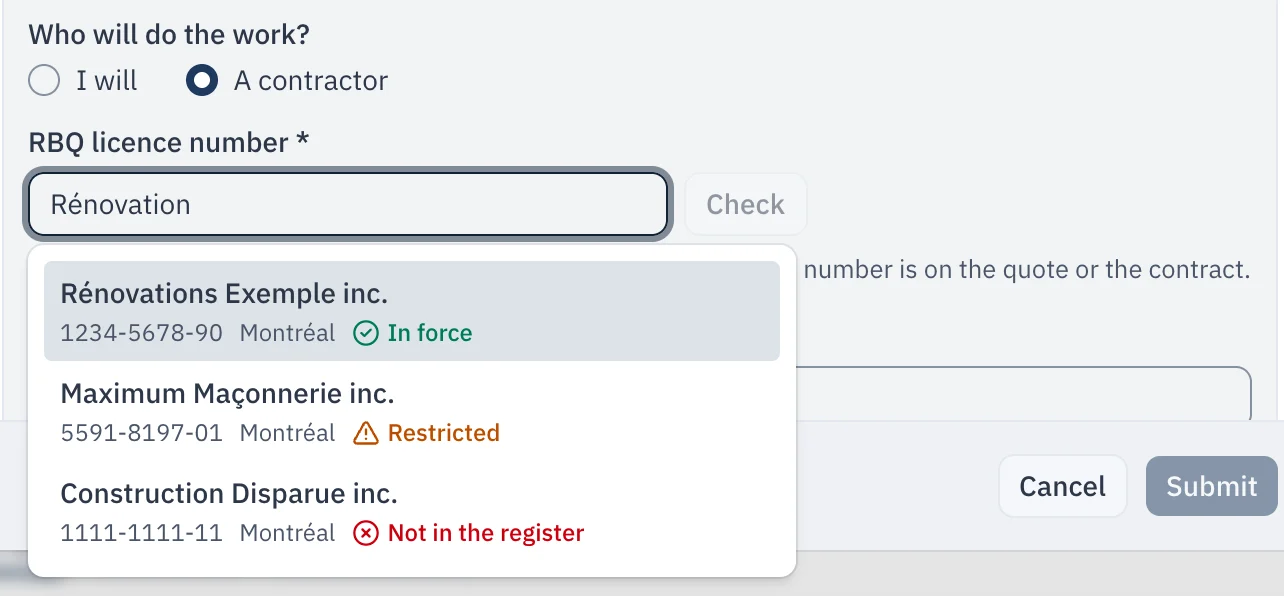Click the Check button
1284x596 pixels.
[x=745, y=205]
